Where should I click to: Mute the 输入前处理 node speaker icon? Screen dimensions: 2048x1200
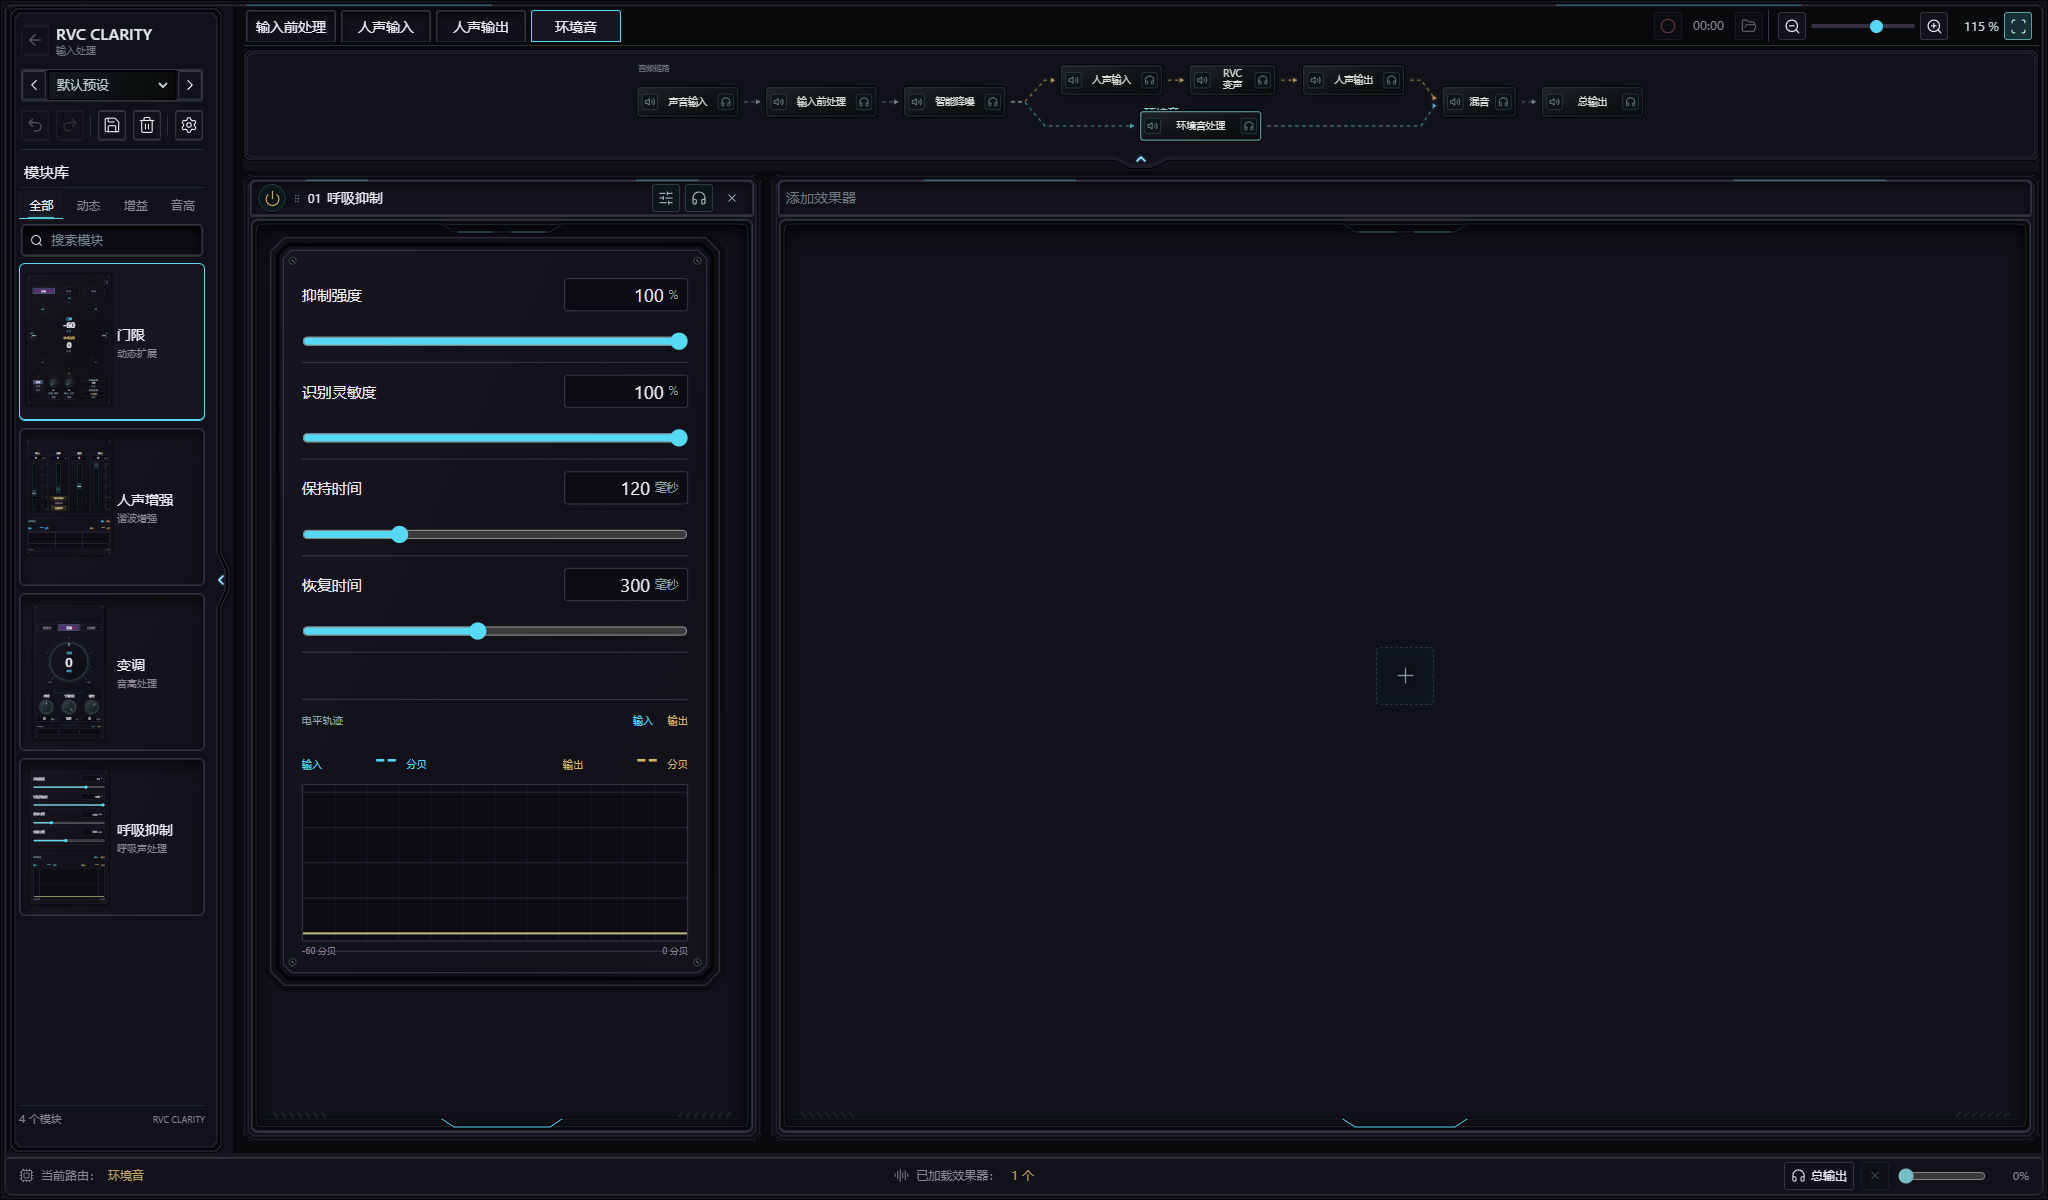pos(779,102)
